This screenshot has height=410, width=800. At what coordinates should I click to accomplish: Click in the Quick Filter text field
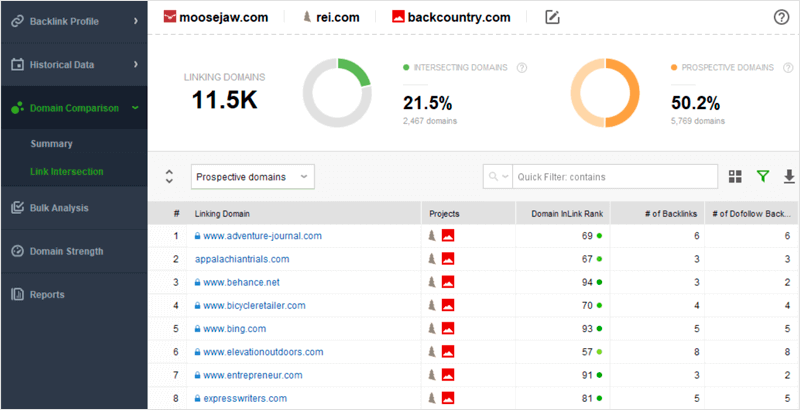(612, 177)
